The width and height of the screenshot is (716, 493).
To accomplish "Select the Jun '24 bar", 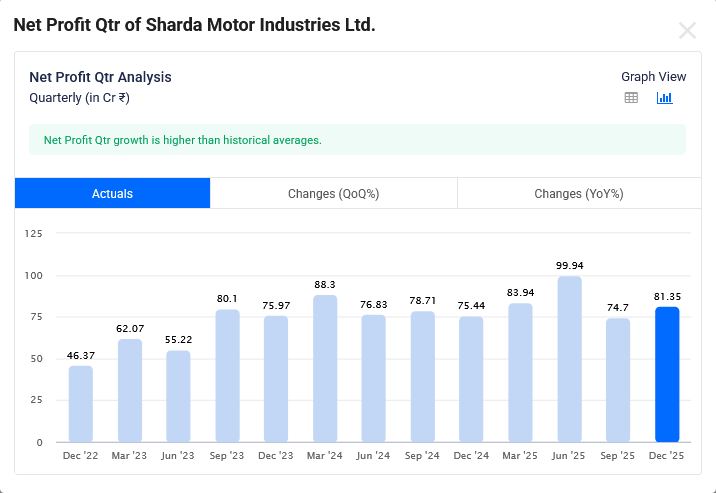I will point(374,378).
